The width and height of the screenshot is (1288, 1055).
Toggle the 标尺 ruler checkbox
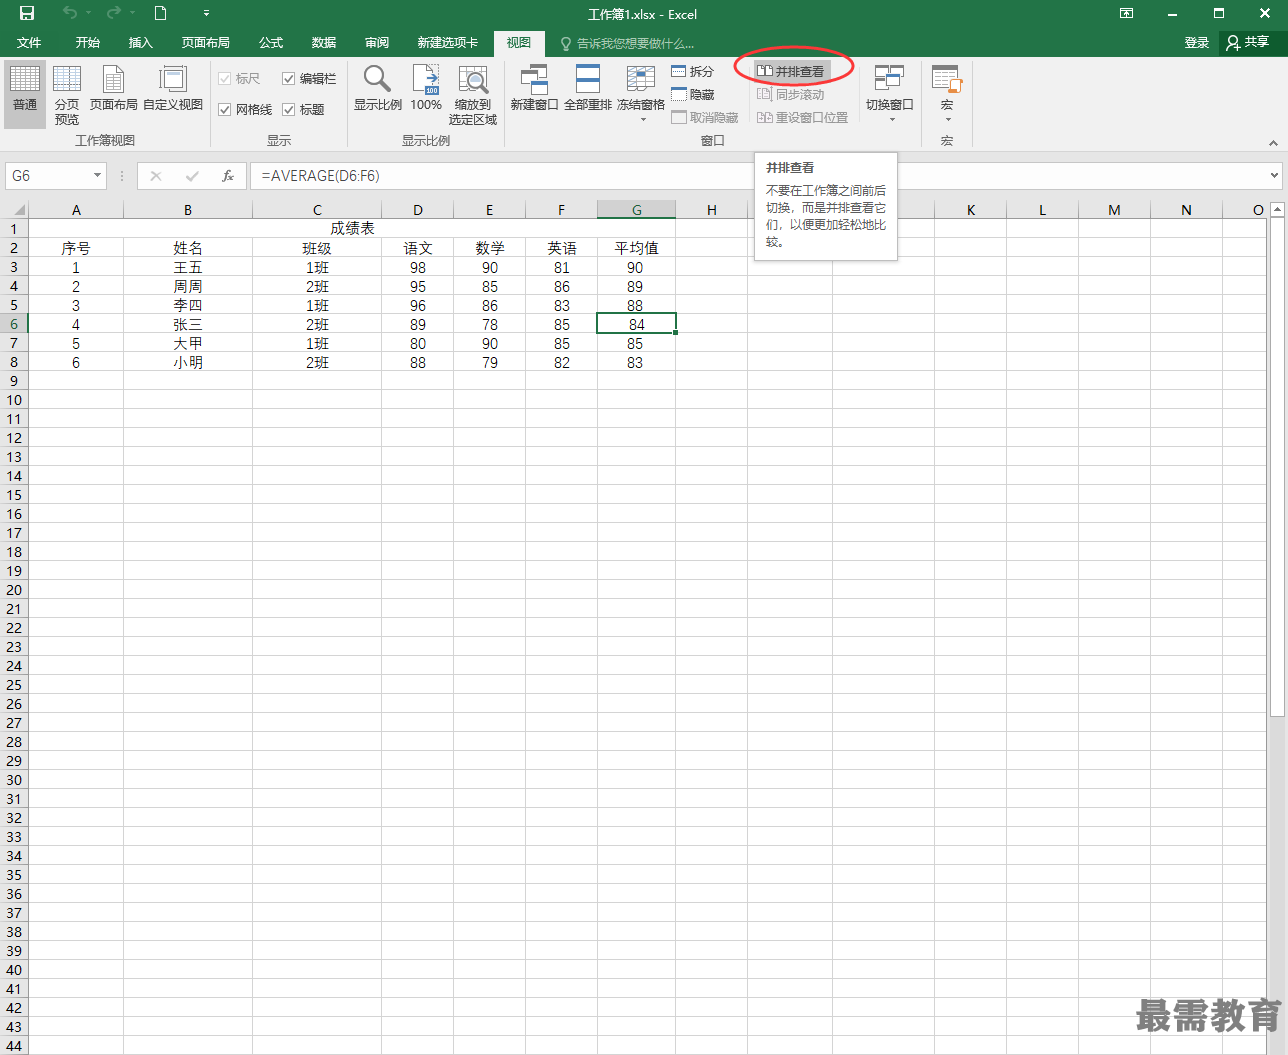225,78
